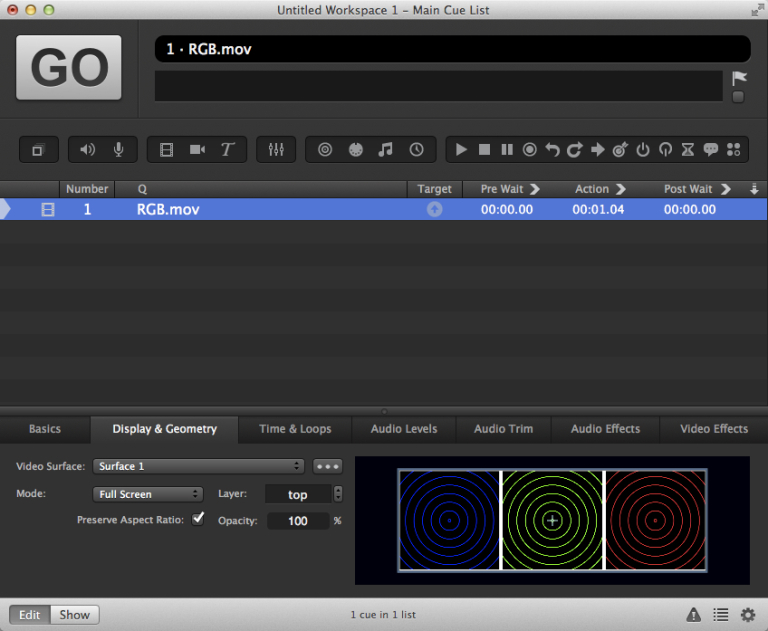Screen dimensions: 768x631
Task: Switch to Show mode
Action: [74, 614]
